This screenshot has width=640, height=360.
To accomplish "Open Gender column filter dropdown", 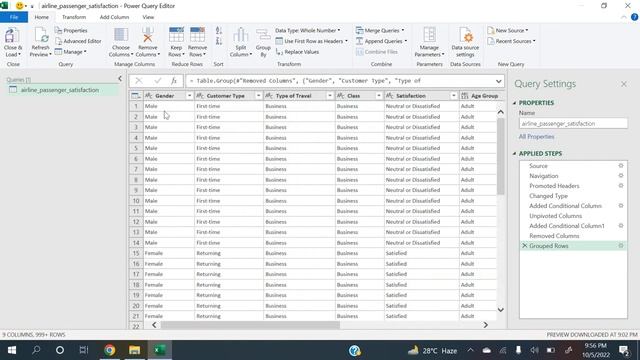I will point(189,96).
